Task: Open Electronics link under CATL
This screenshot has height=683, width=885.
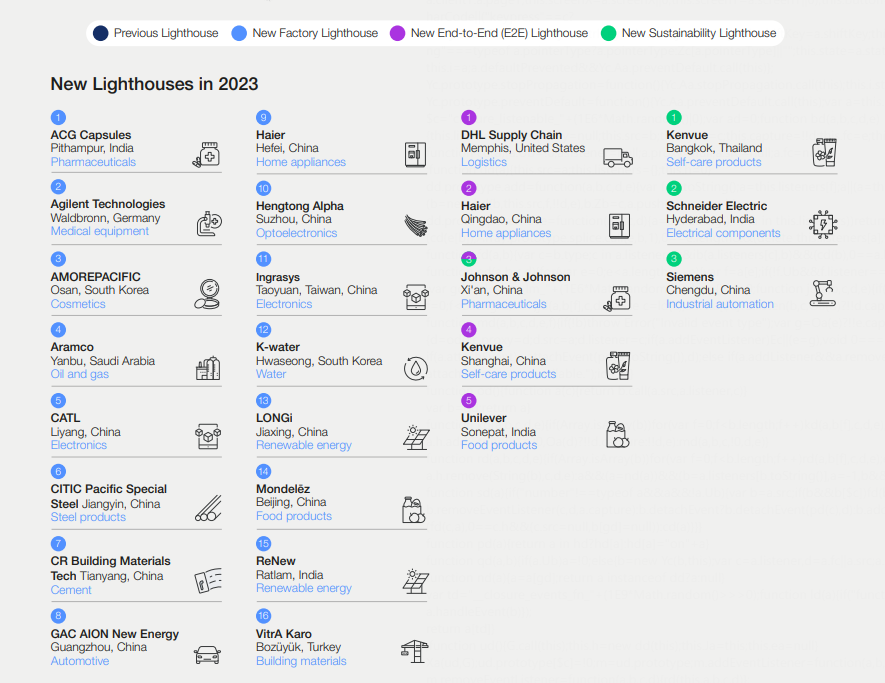Action: [x=78, y=445]
